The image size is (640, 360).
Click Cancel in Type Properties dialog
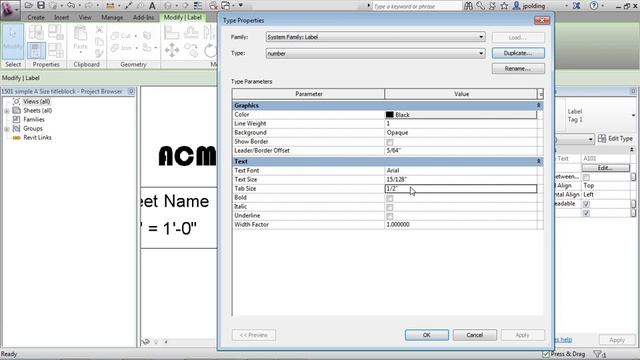tap(475, 335)
